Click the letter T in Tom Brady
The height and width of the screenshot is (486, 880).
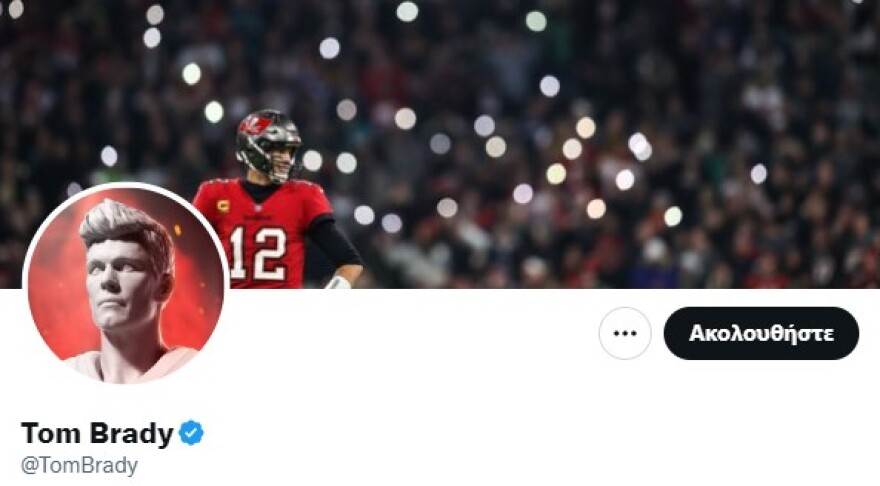point(31,433)
